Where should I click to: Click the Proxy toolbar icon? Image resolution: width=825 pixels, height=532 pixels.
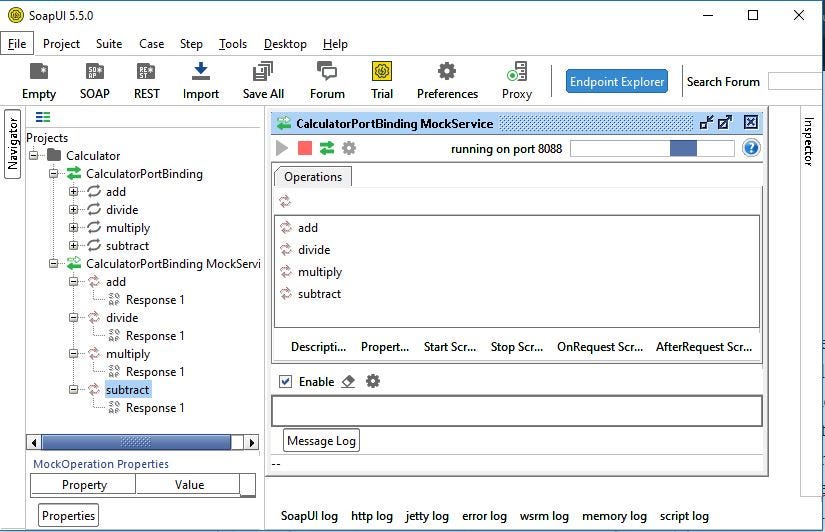pos(517,82)
